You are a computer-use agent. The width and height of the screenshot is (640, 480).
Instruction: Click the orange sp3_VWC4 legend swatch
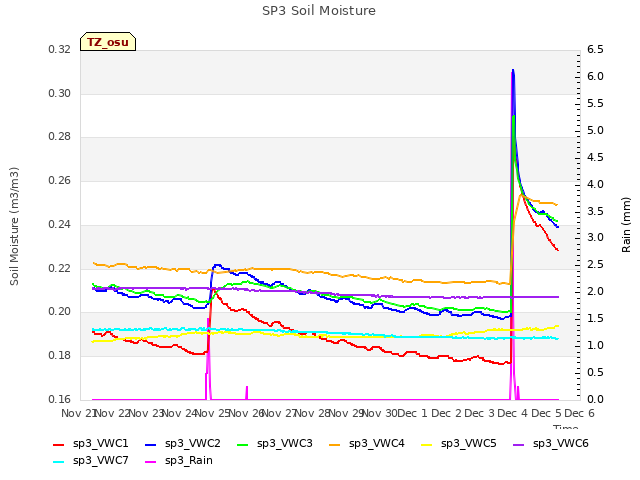click(335, 444)
